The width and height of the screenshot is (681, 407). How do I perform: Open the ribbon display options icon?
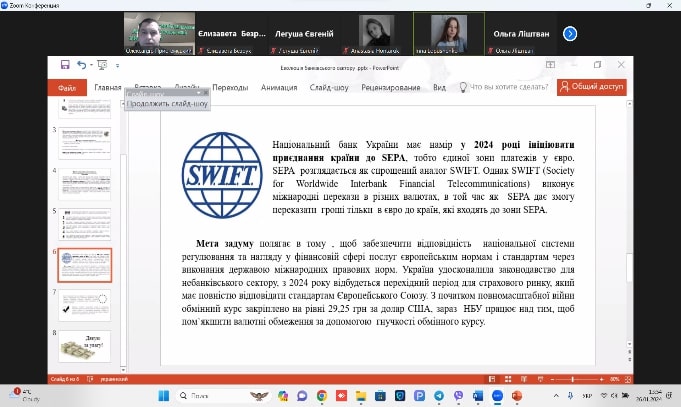pos(550,65)
